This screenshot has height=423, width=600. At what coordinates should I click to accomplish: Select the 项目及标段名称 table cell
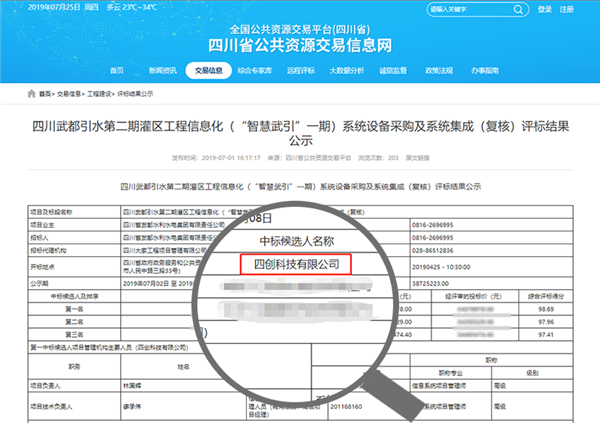pos(74,212)
